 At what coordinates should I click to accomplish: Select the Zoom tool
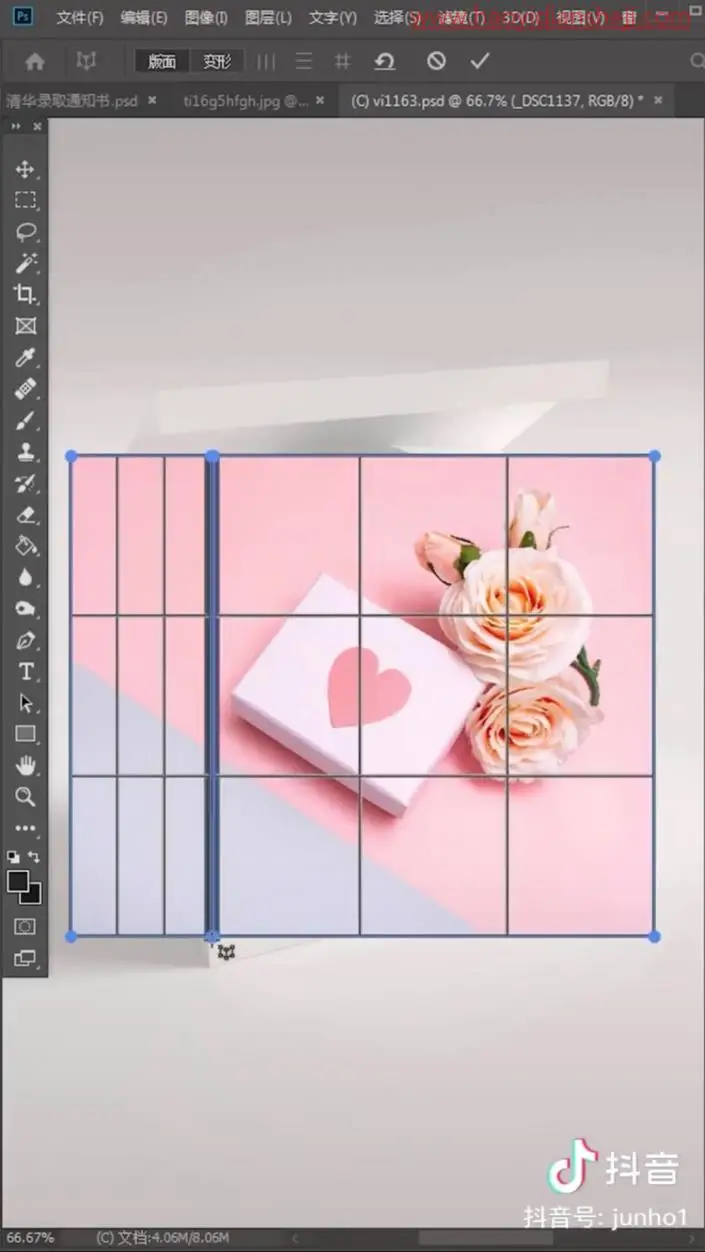[25, 797]
